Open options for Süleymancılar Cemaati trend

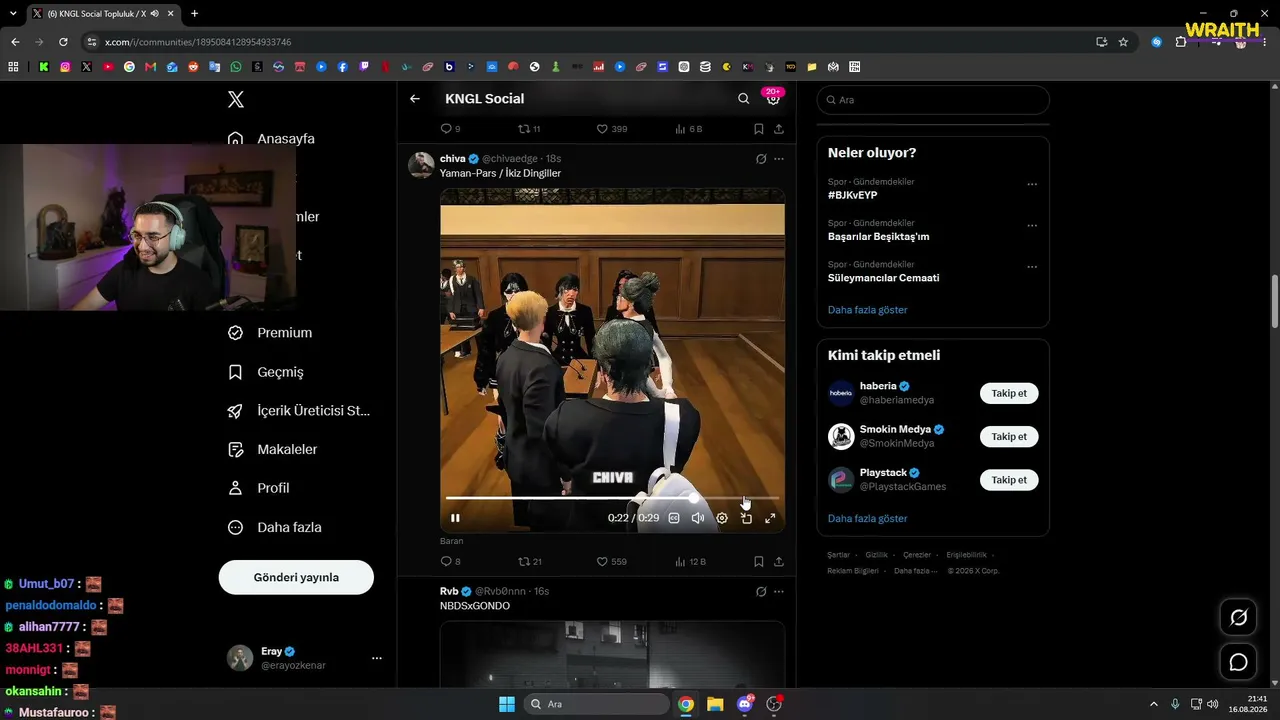pyautogui.click(x=1032, y=267)
